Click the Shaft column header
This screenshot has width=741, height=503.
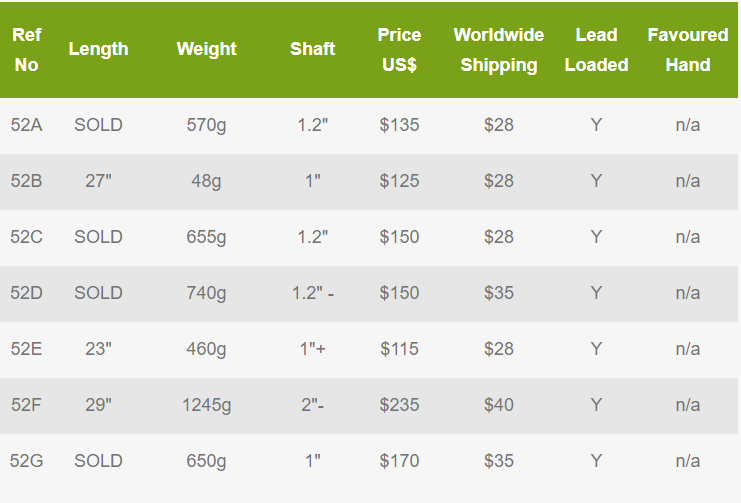(x=312, y=49)
